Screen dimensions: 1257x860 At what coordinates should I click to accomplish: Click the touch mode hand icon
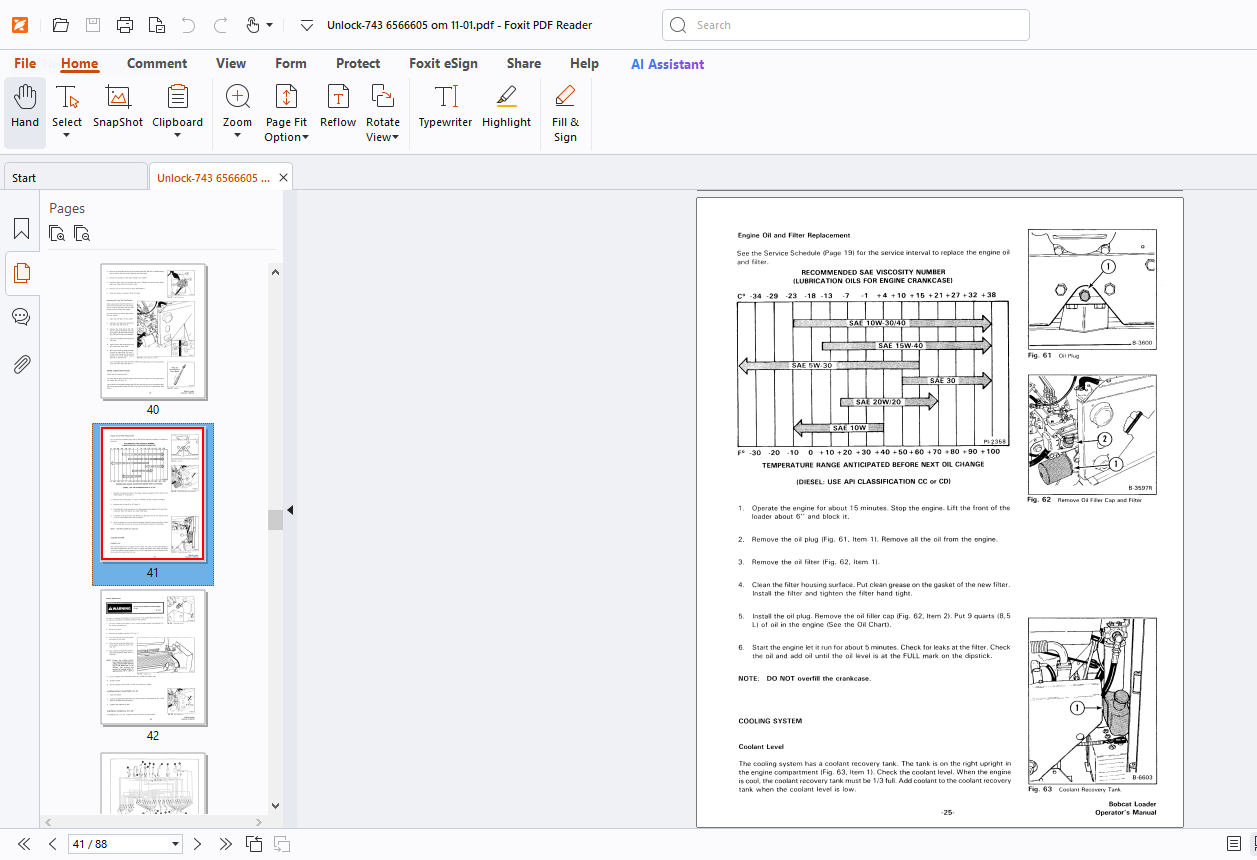pos(252,25)
